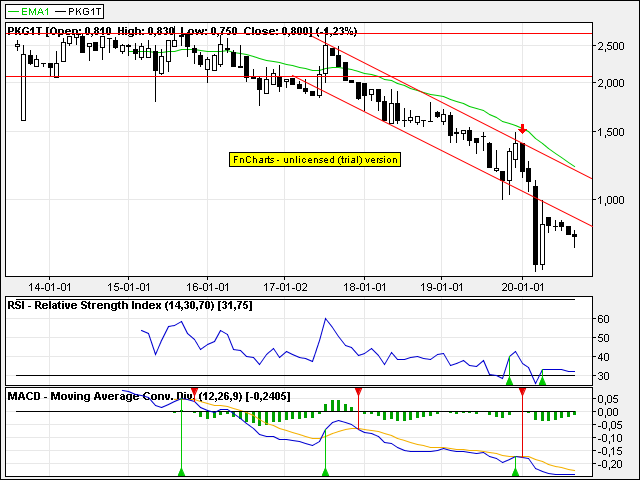Click the MACD axis value 0,05
This screenshot has height=480, width=640.
pyautogui.click(x=608, y=399)
